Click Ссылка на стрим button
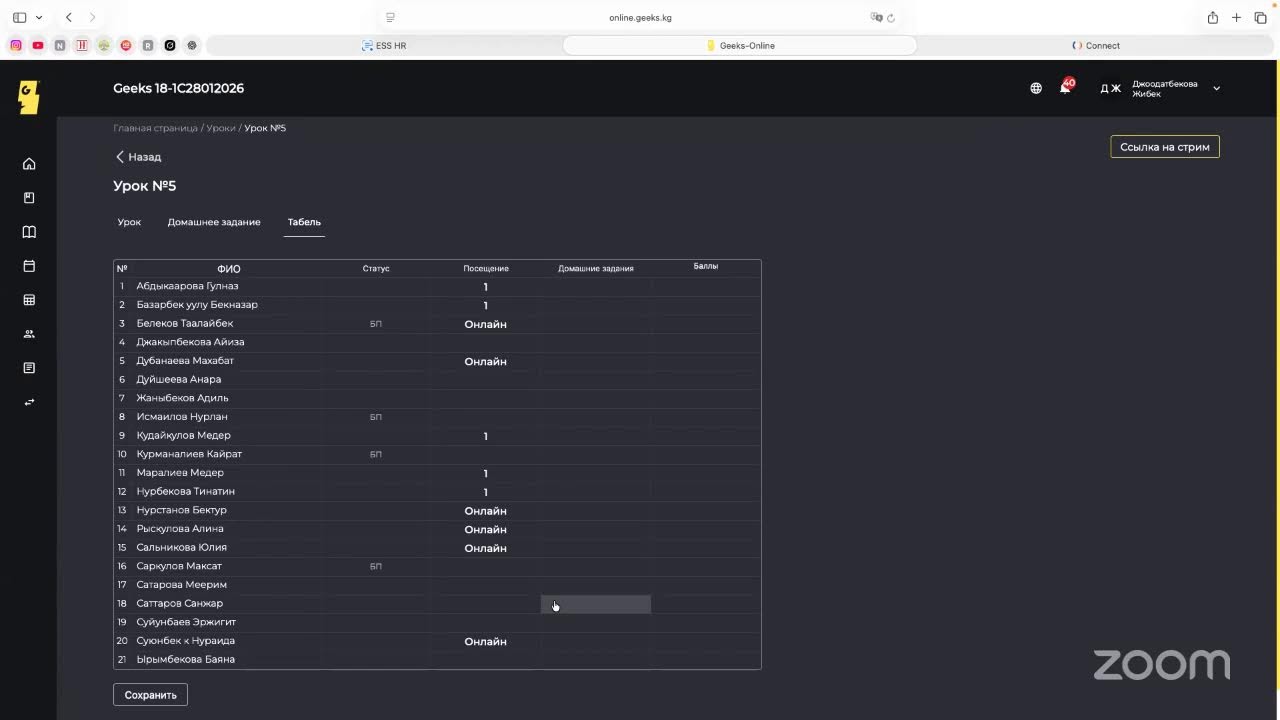Screen dimensions: 1280x720 click(1165, 147)
